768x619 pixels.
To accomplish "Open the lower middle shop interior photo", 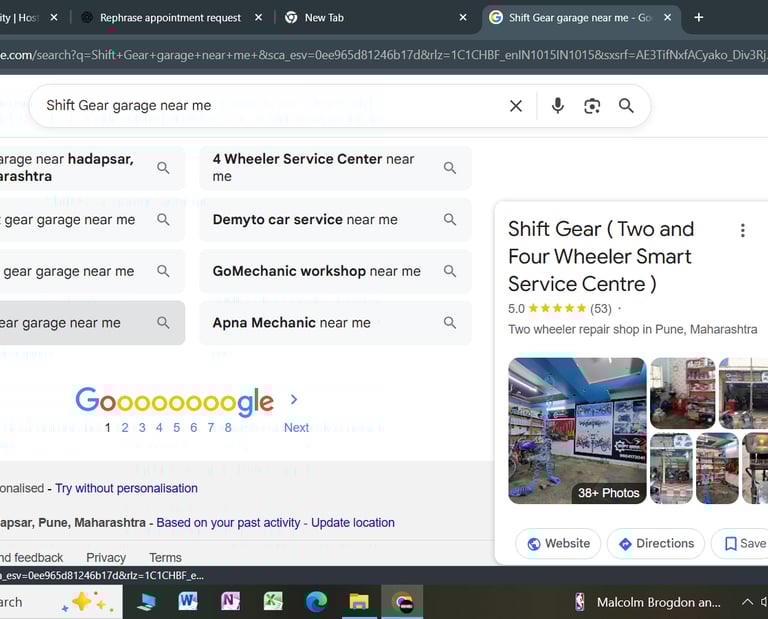I will [x=717, y=468].
